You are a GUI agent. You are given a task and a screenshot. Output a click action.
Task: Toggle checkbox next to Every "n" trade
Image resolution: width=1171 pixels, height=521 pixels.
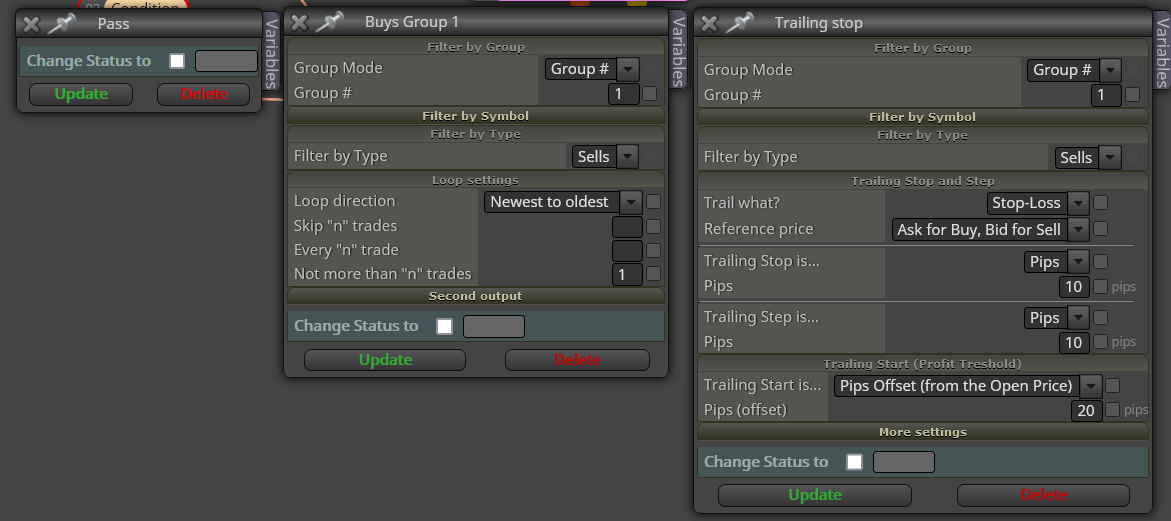653,250
